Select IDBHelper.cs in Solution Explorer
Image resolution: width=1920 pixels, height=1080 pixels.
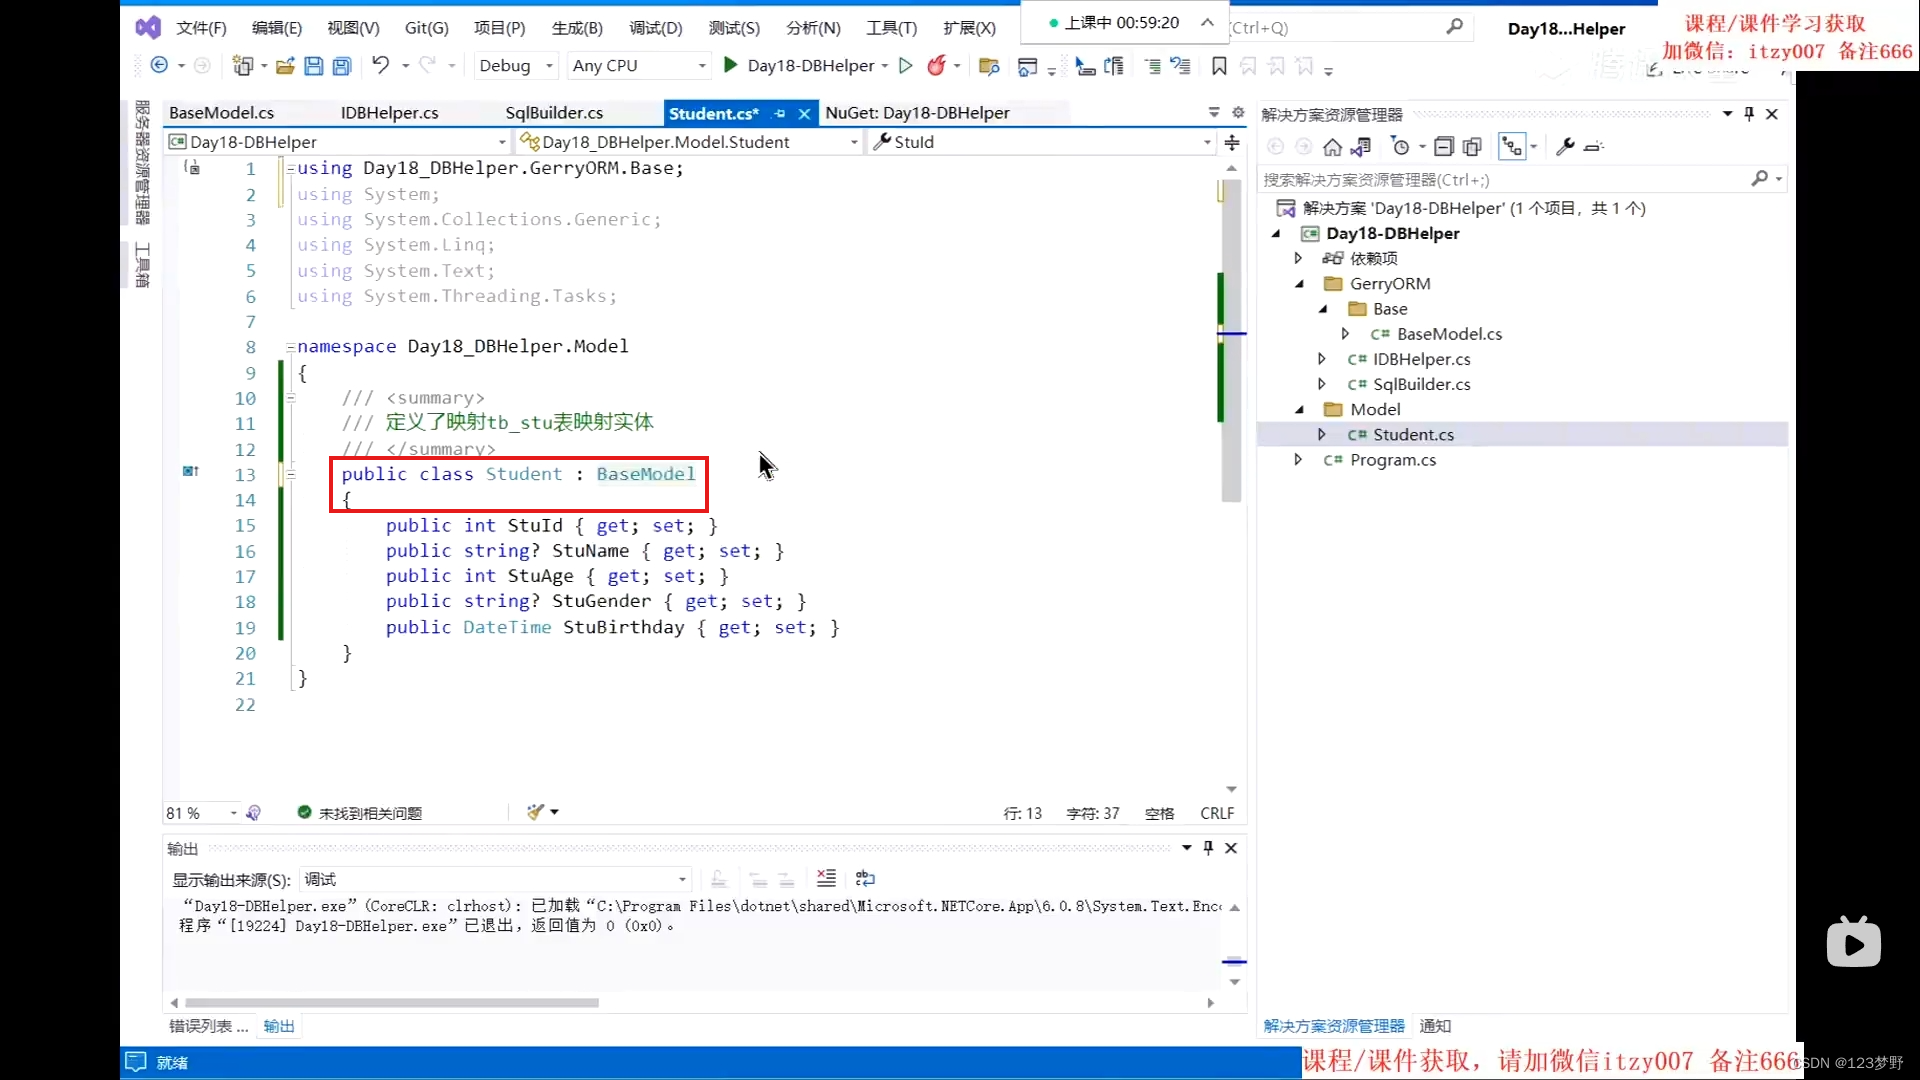pos(1421,359)
